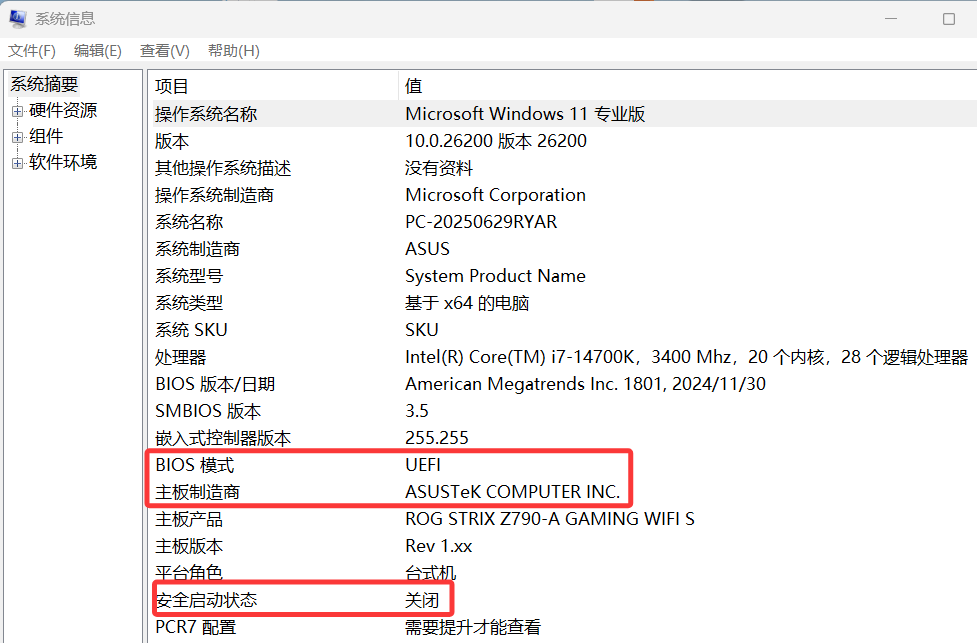Select the 主板制造商 row label
977x643 pixels.
[x=198, y=492]
